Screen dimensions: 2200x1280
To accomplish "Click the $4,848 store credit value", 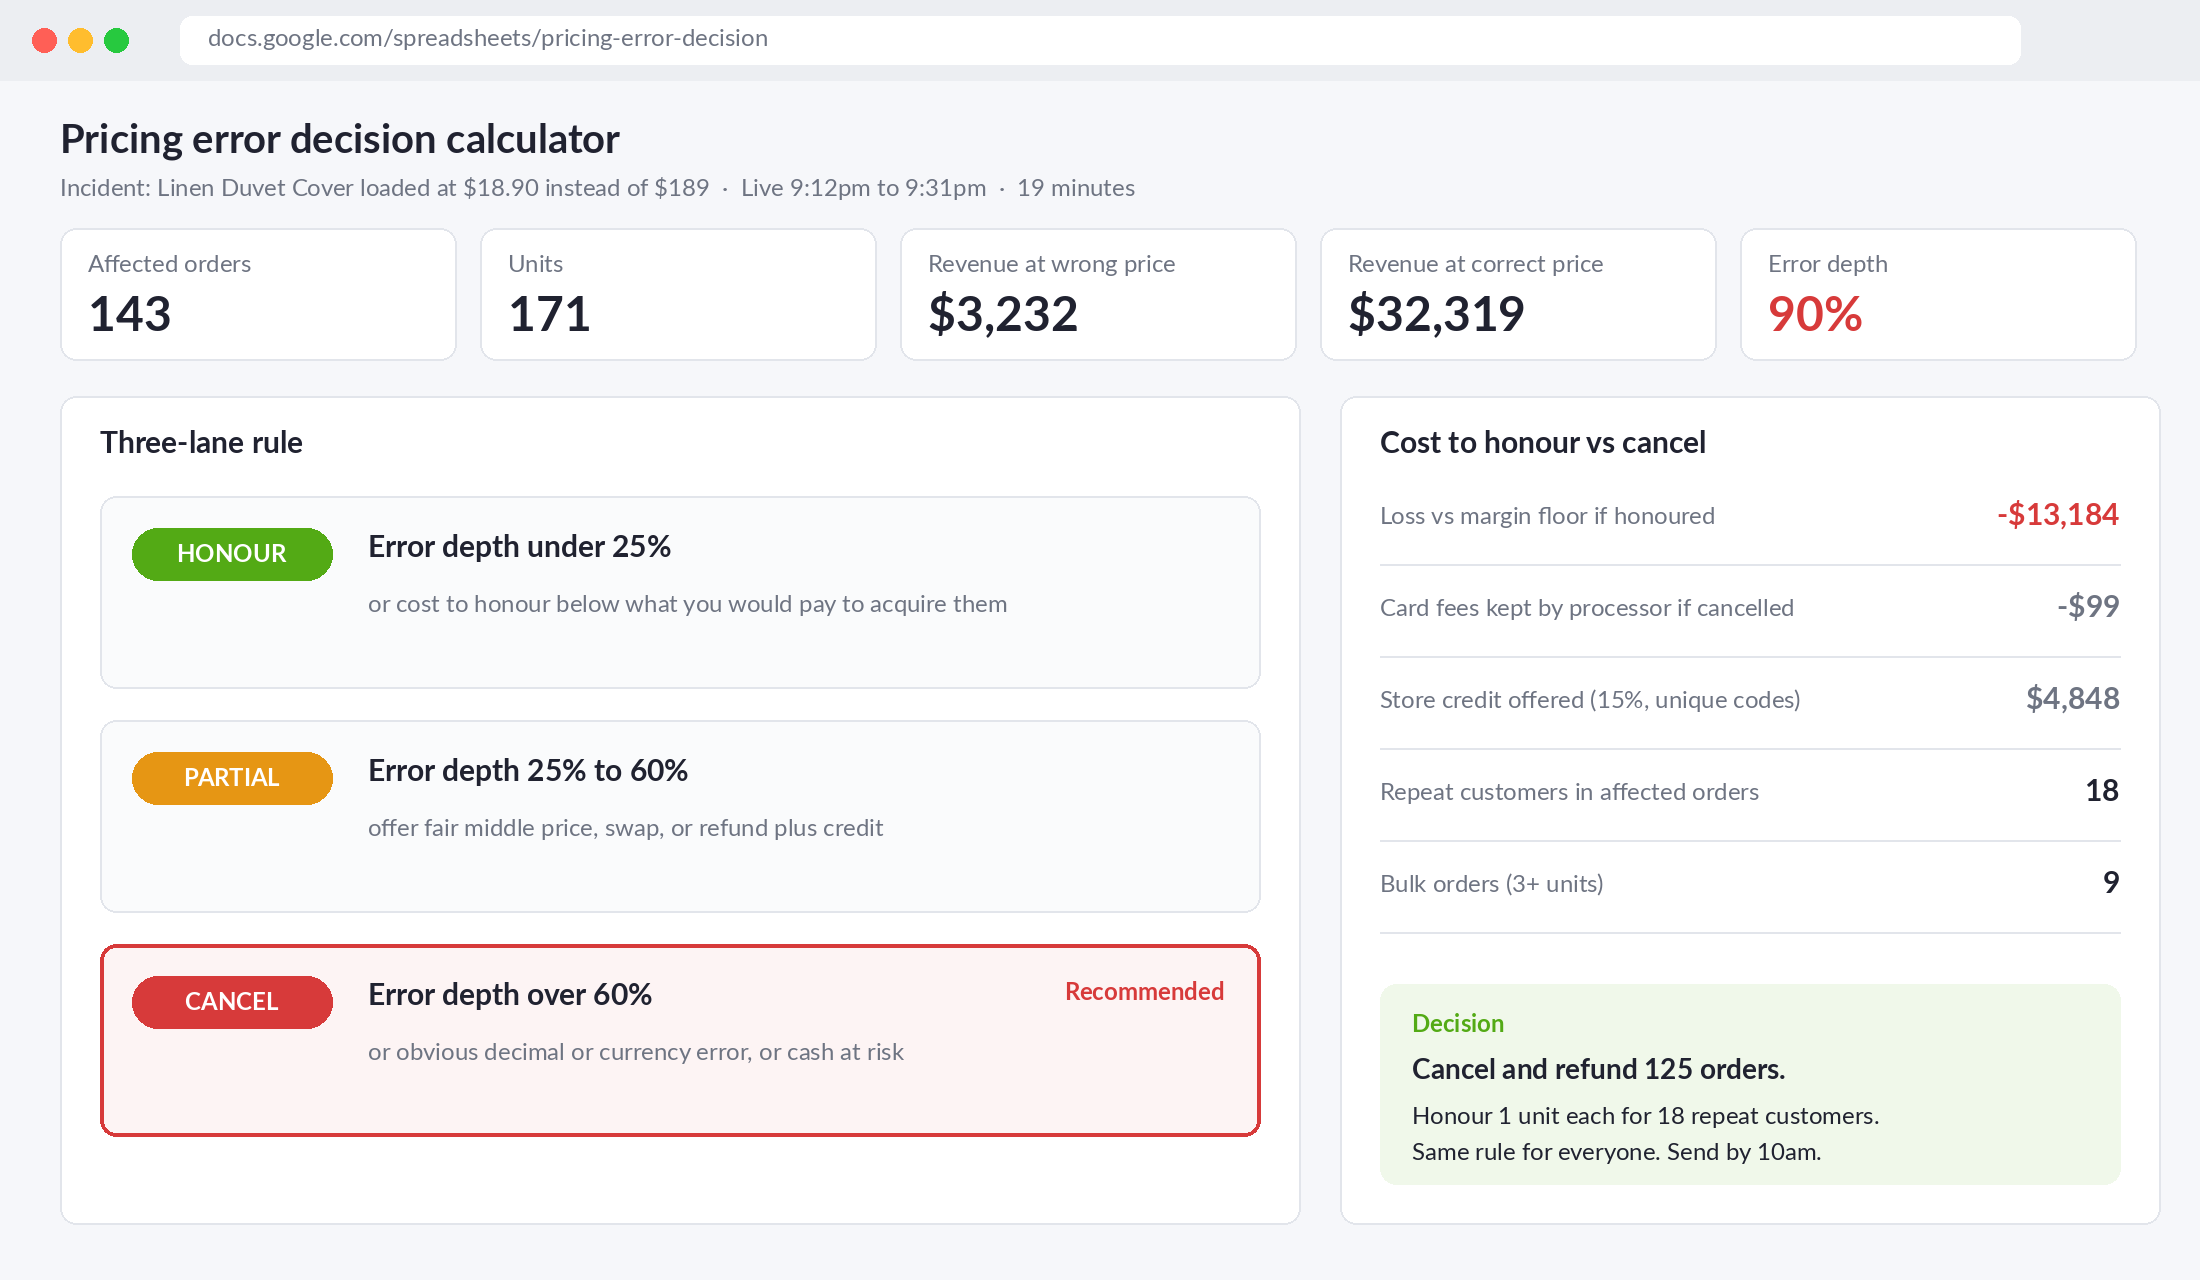I will coord(2073,699).
